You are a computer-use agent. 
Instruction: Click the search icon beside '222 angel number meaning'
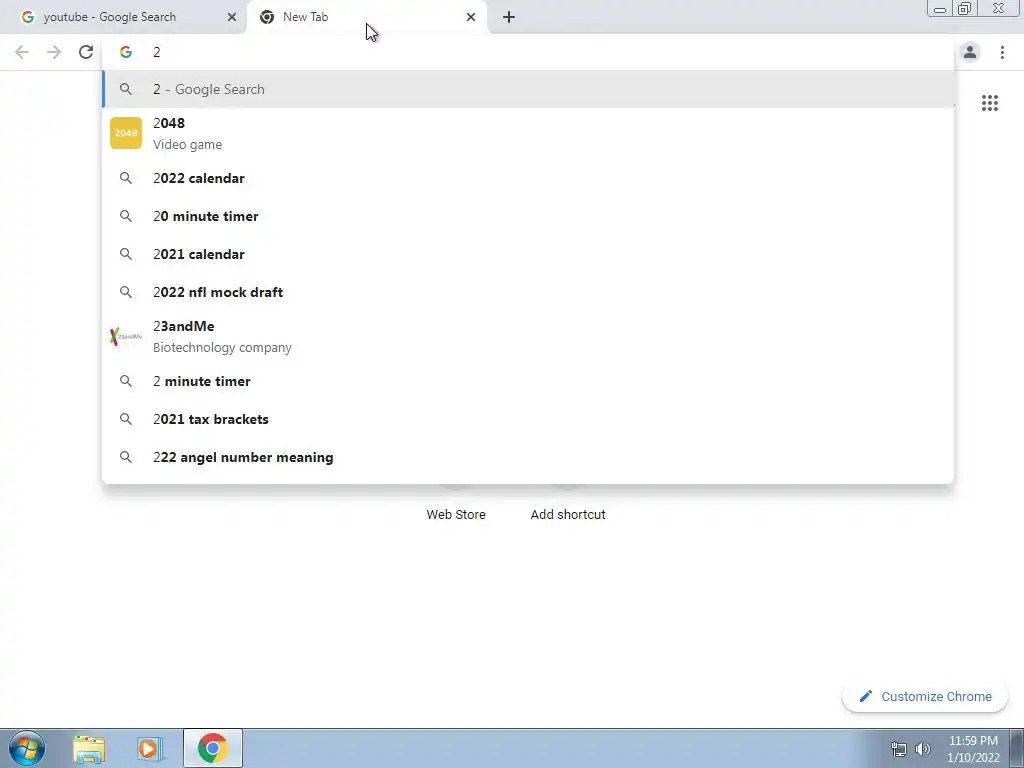coord(125,457)
